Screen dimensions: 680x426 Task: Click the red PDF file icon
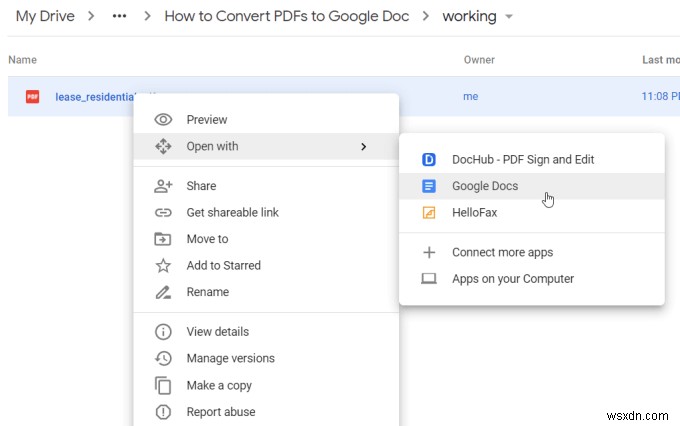[x=33, y=96]
